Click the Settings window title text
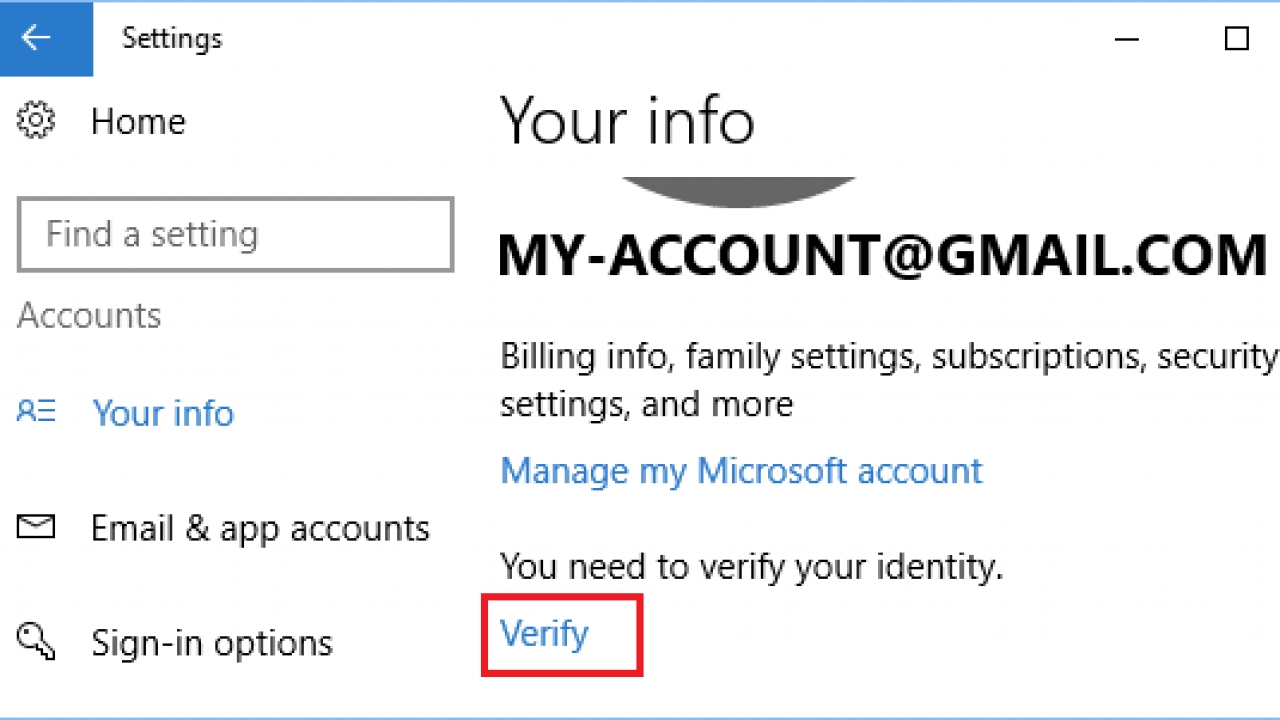This screenshot has height=720, width=1280. click(172, 39)
